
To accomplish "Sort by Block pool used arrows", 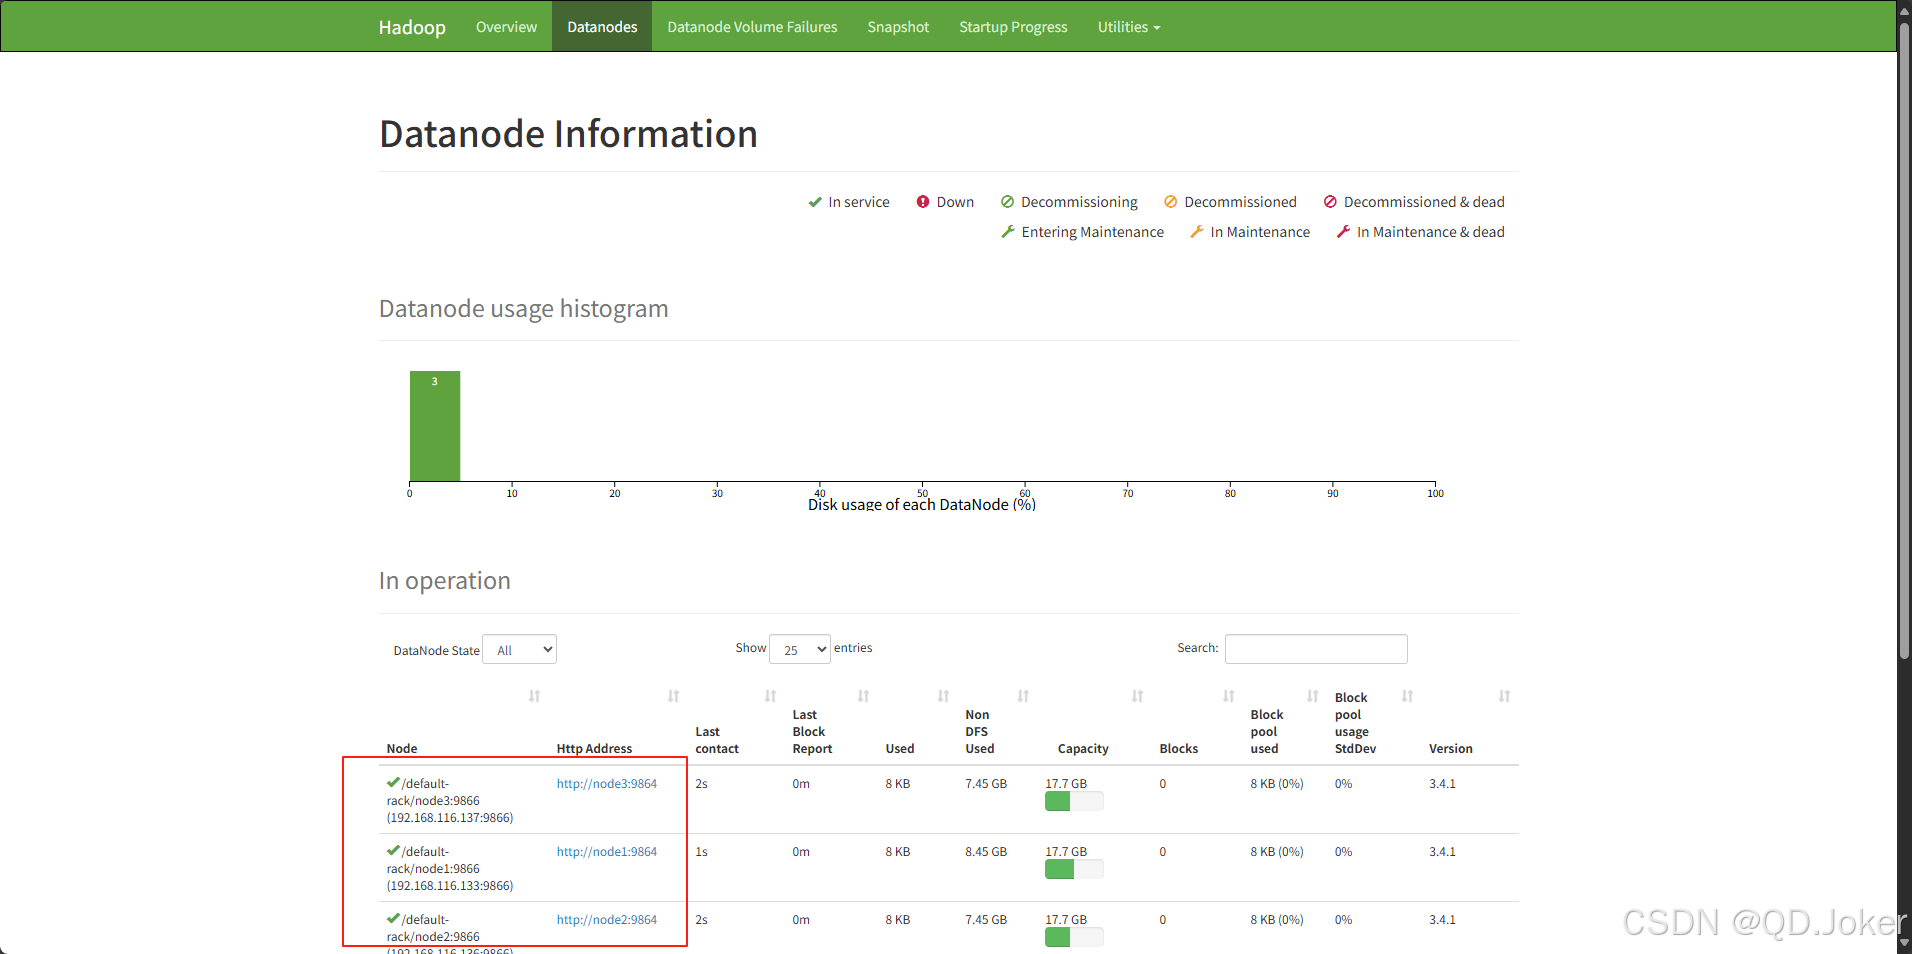I will 1312,696.
